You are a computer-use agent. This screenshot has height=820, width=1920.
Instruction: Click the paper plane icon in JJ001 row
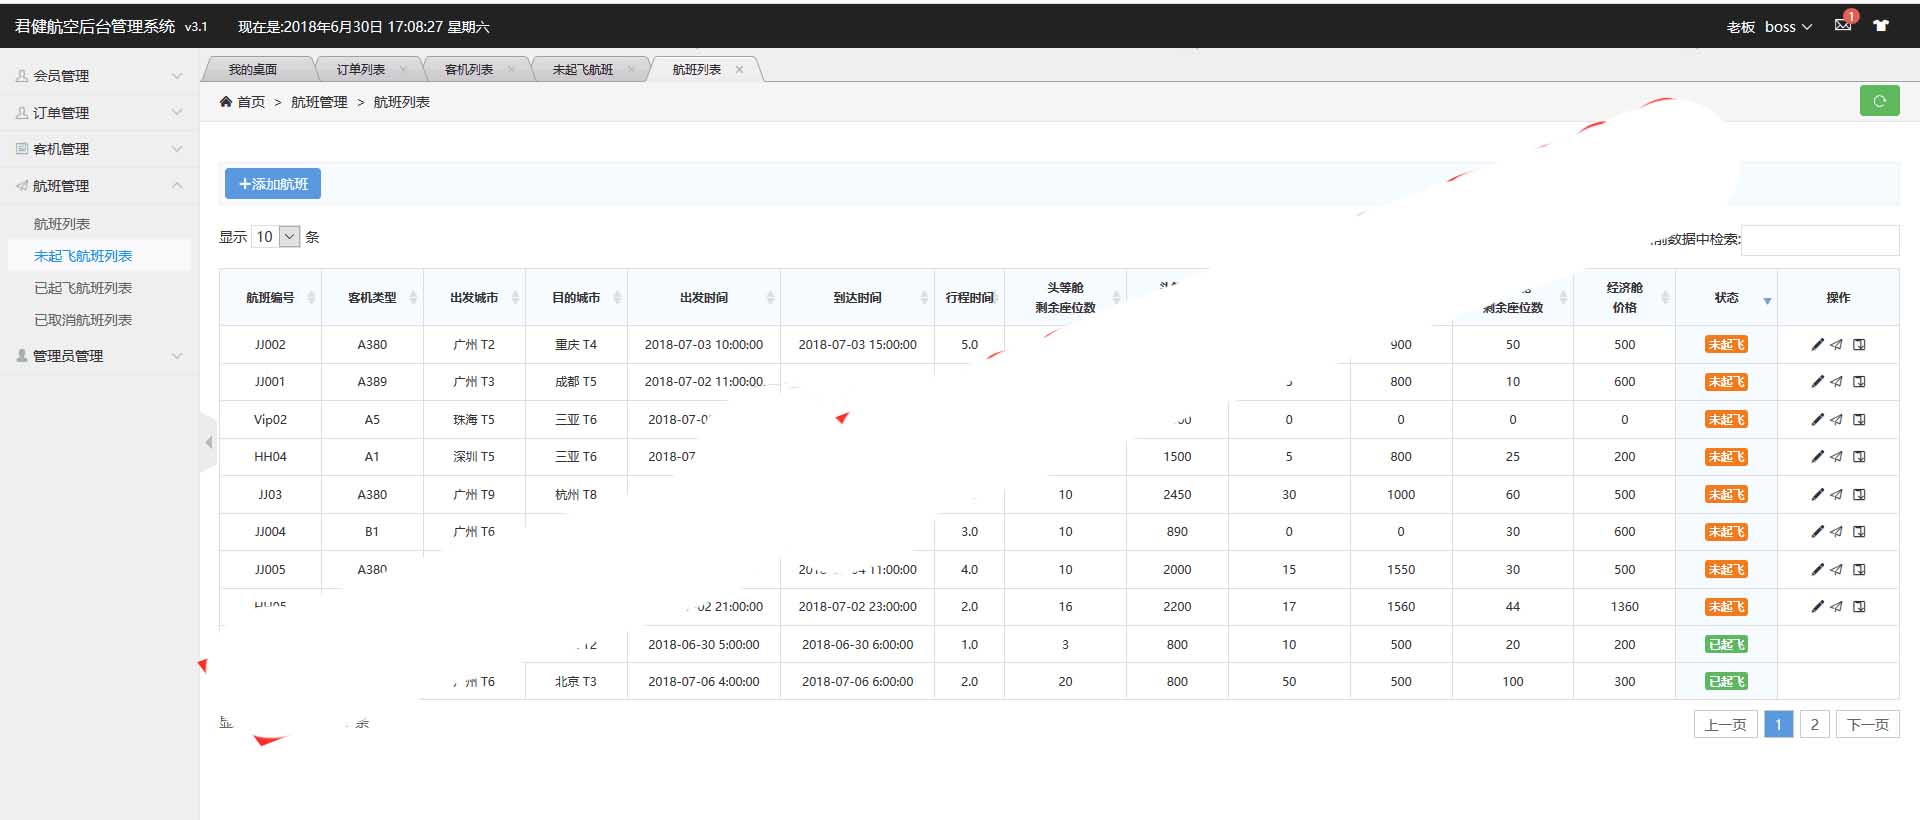1836,382
